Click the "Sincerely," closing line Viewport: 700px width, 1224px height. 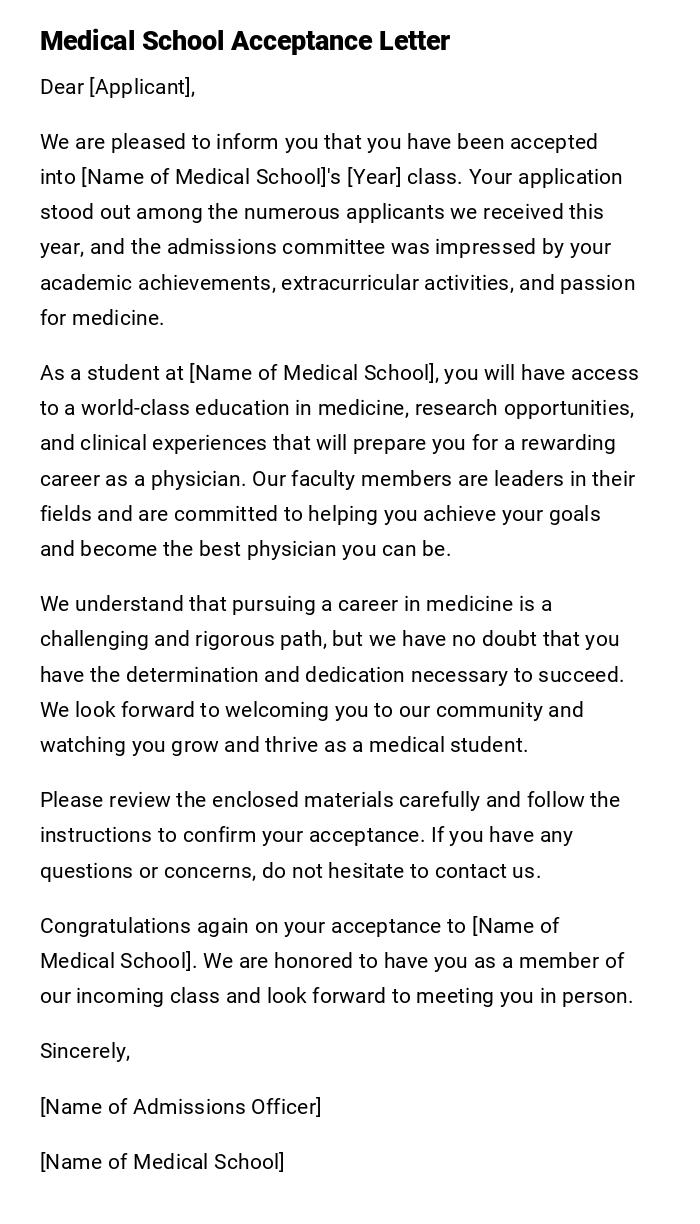85,1051
